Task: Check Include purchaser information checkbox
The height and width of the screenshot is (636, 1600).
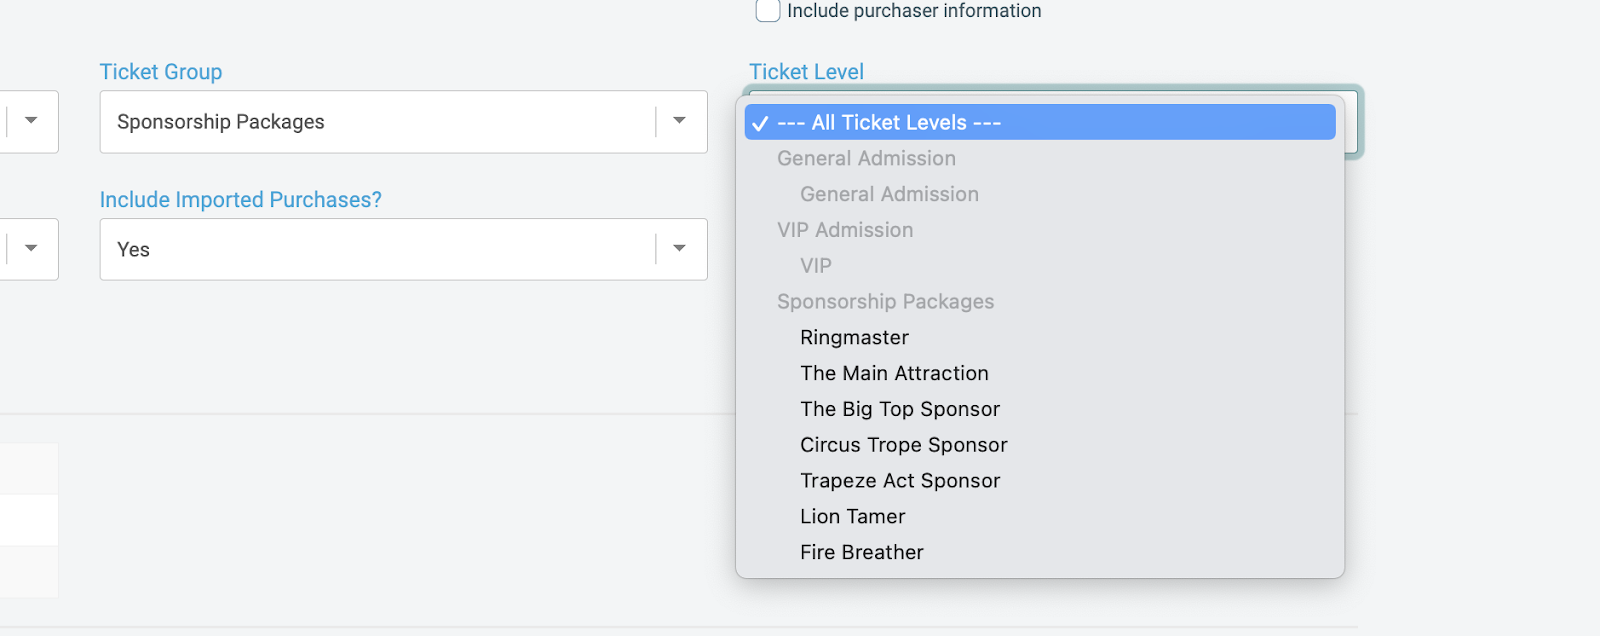Action: coord(768,11)
